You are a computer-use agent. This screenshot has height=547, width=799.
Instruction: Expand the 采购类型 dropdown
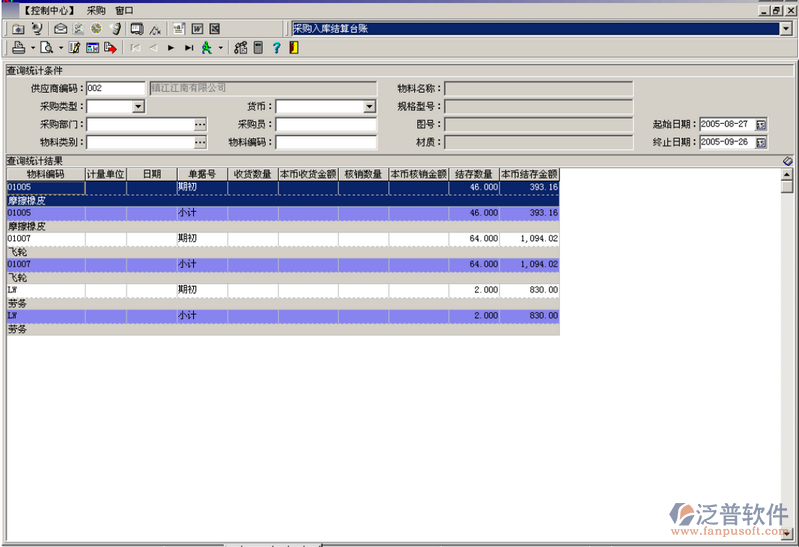137,107
